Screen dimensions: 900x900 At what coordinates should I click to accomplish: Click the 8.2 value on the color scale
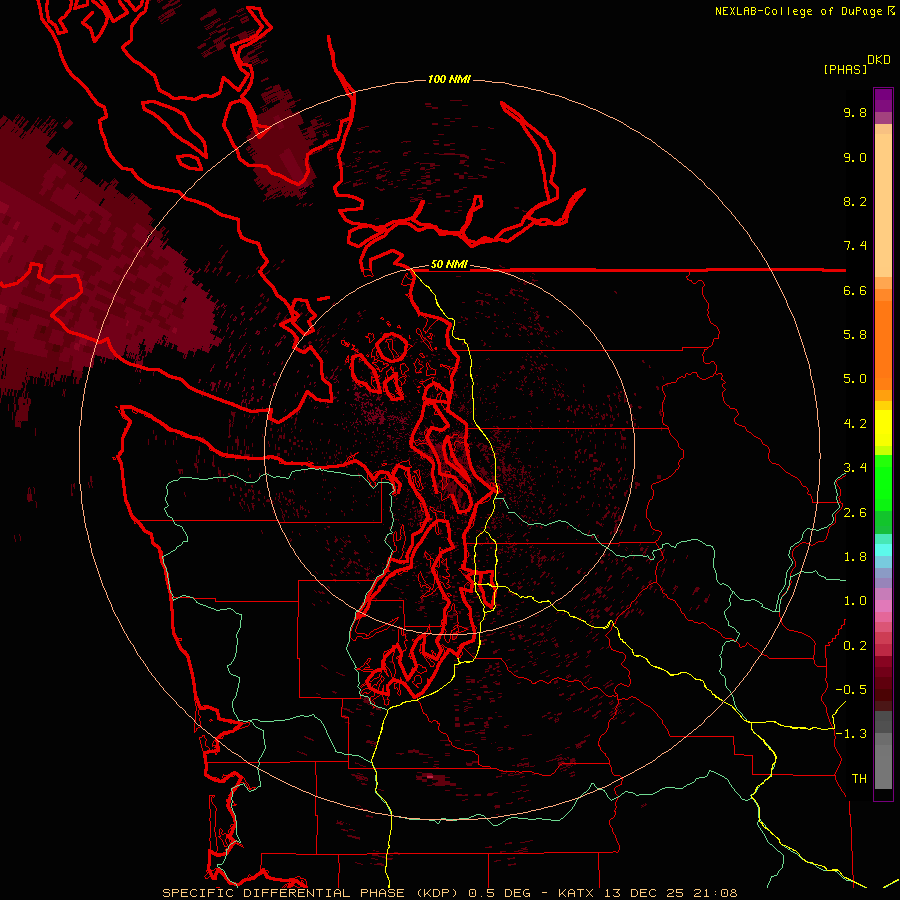point(855,201)
